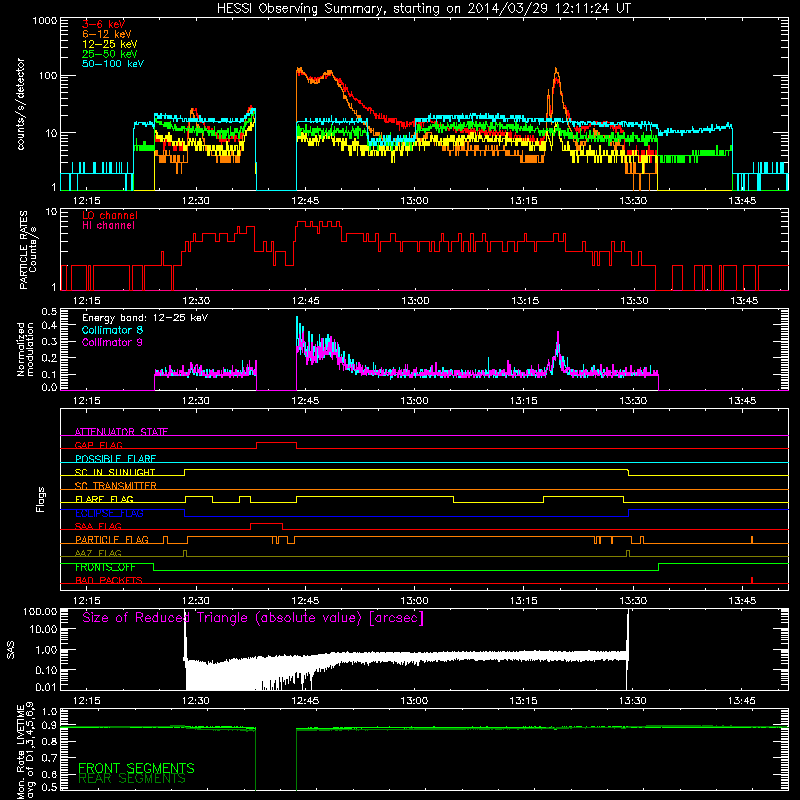Click the counts/s/detector axis label
The image size is (800, 800).
tap(21, 104)
